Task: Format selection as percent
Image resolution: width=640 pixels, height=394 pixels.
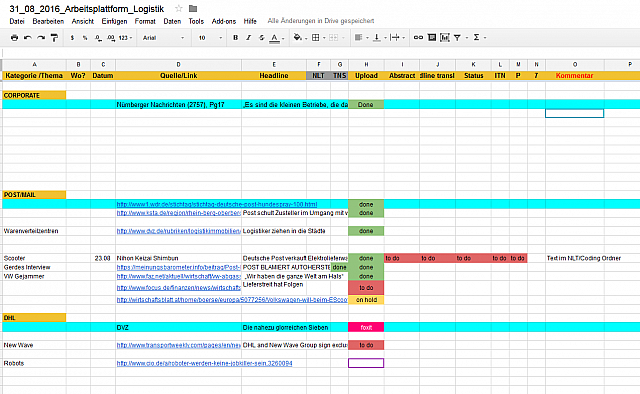Action: tap(85, 38)
